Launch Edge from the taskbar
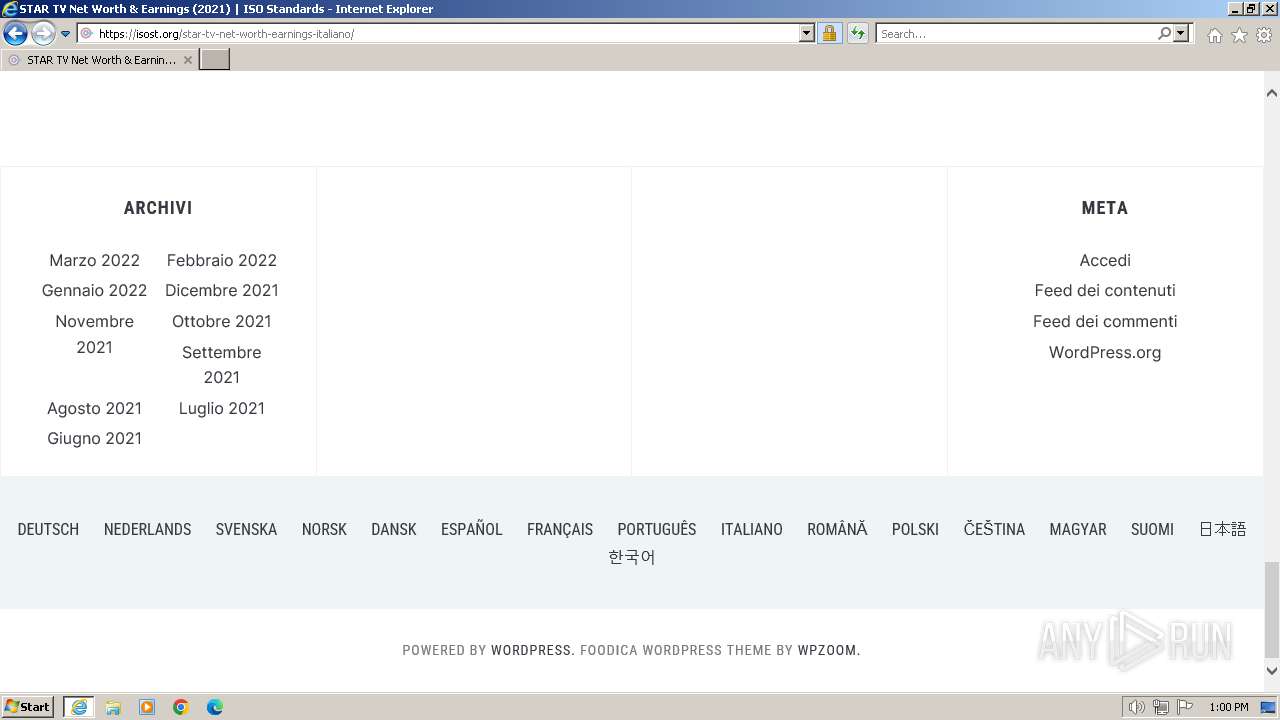 point(215,707)
